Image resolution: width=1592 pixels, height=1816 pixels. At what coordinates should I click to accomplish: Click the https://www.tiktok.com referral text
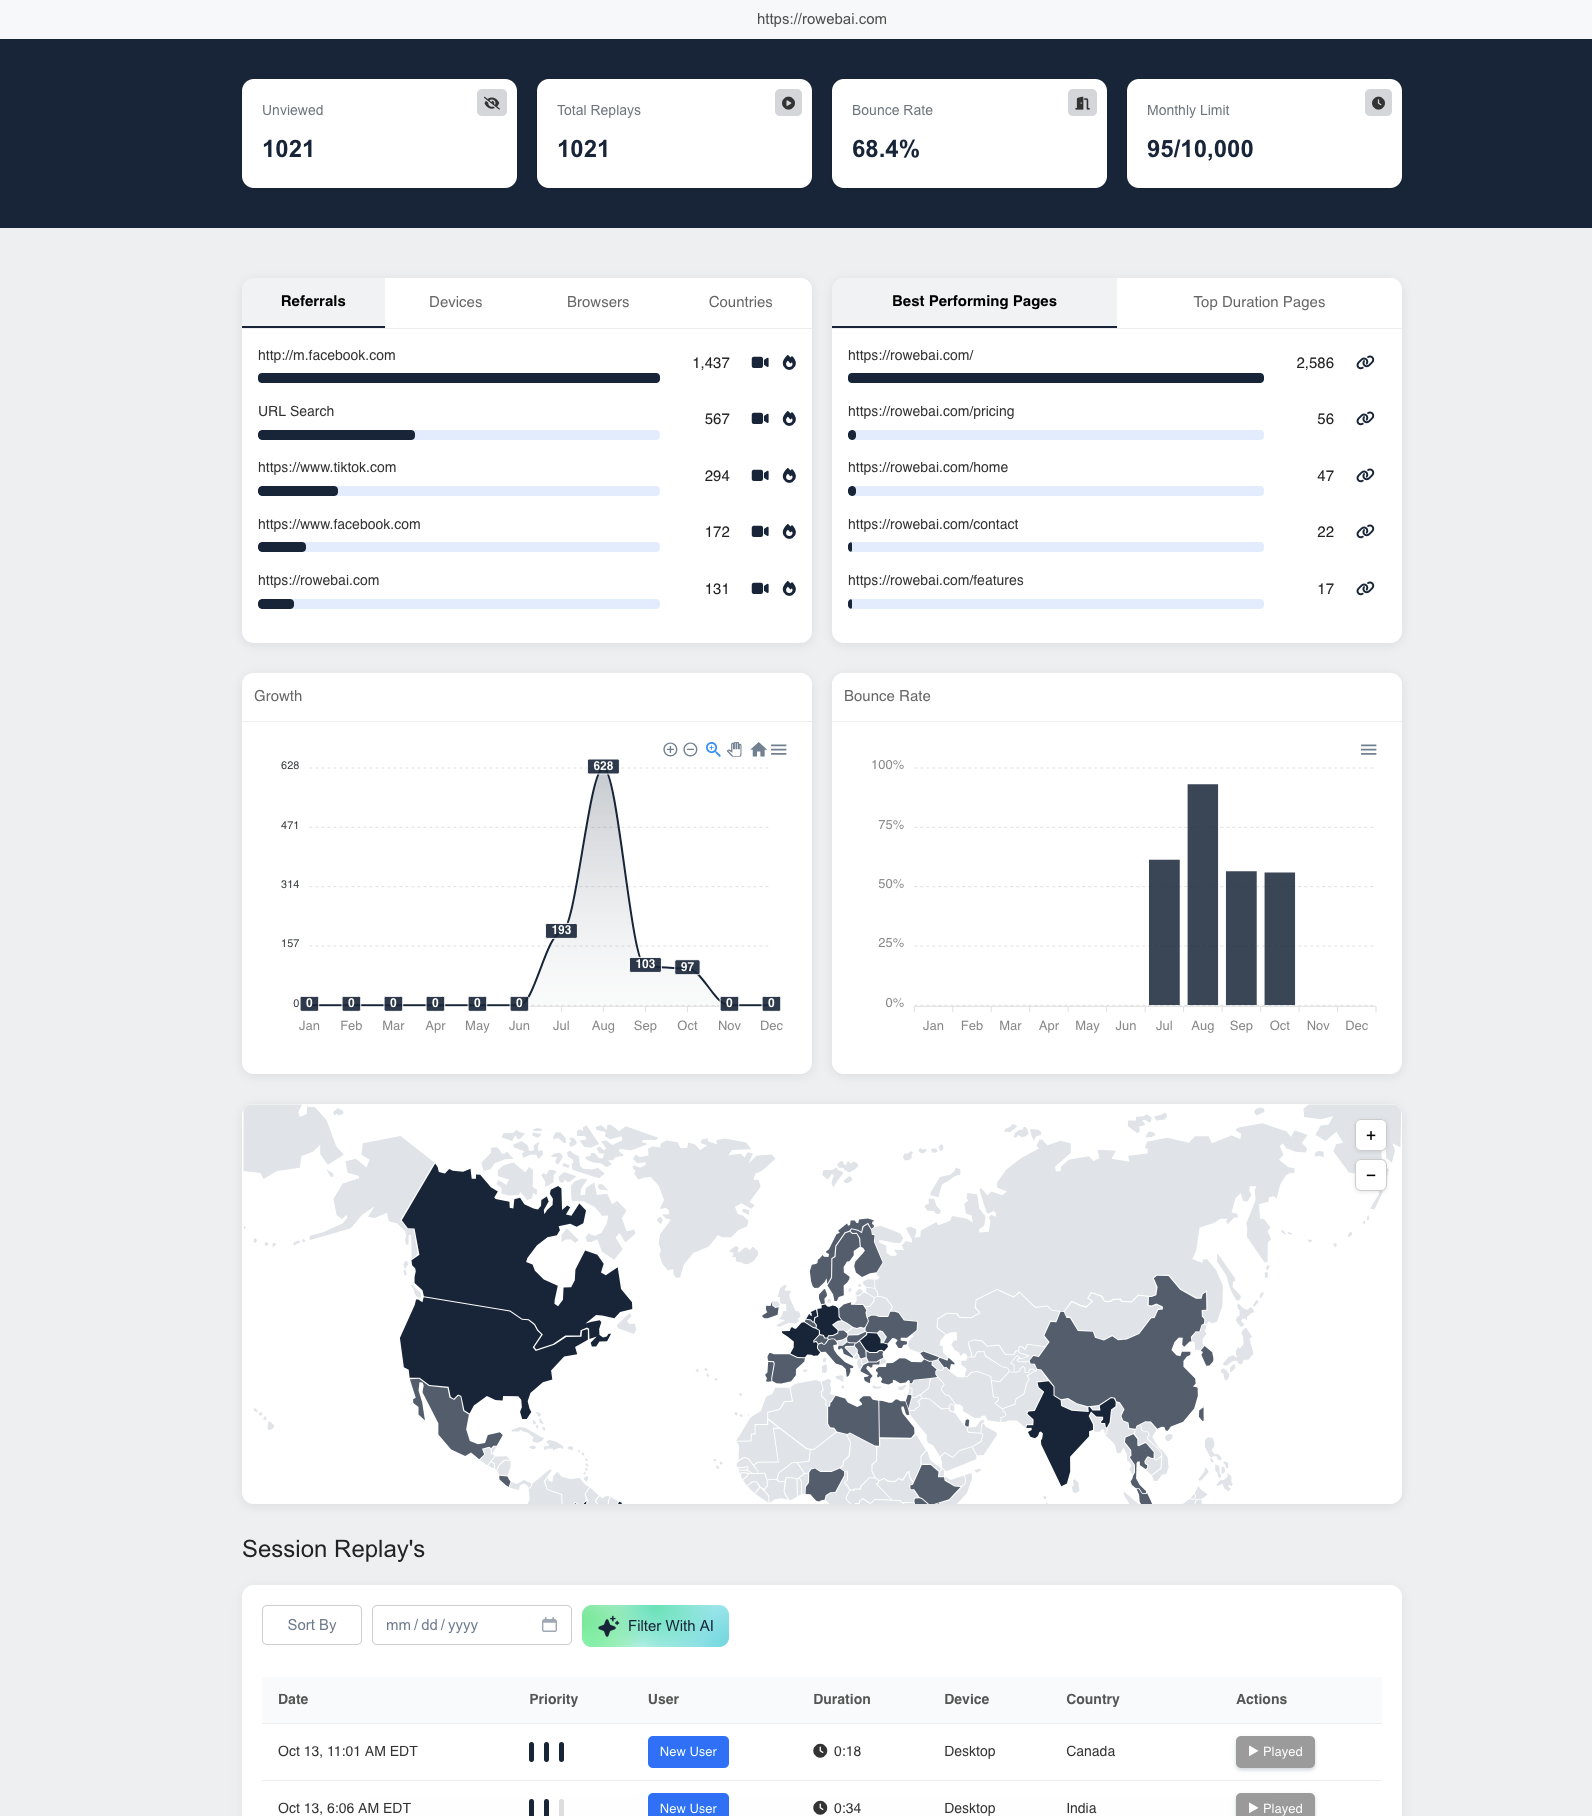point(327,467)
